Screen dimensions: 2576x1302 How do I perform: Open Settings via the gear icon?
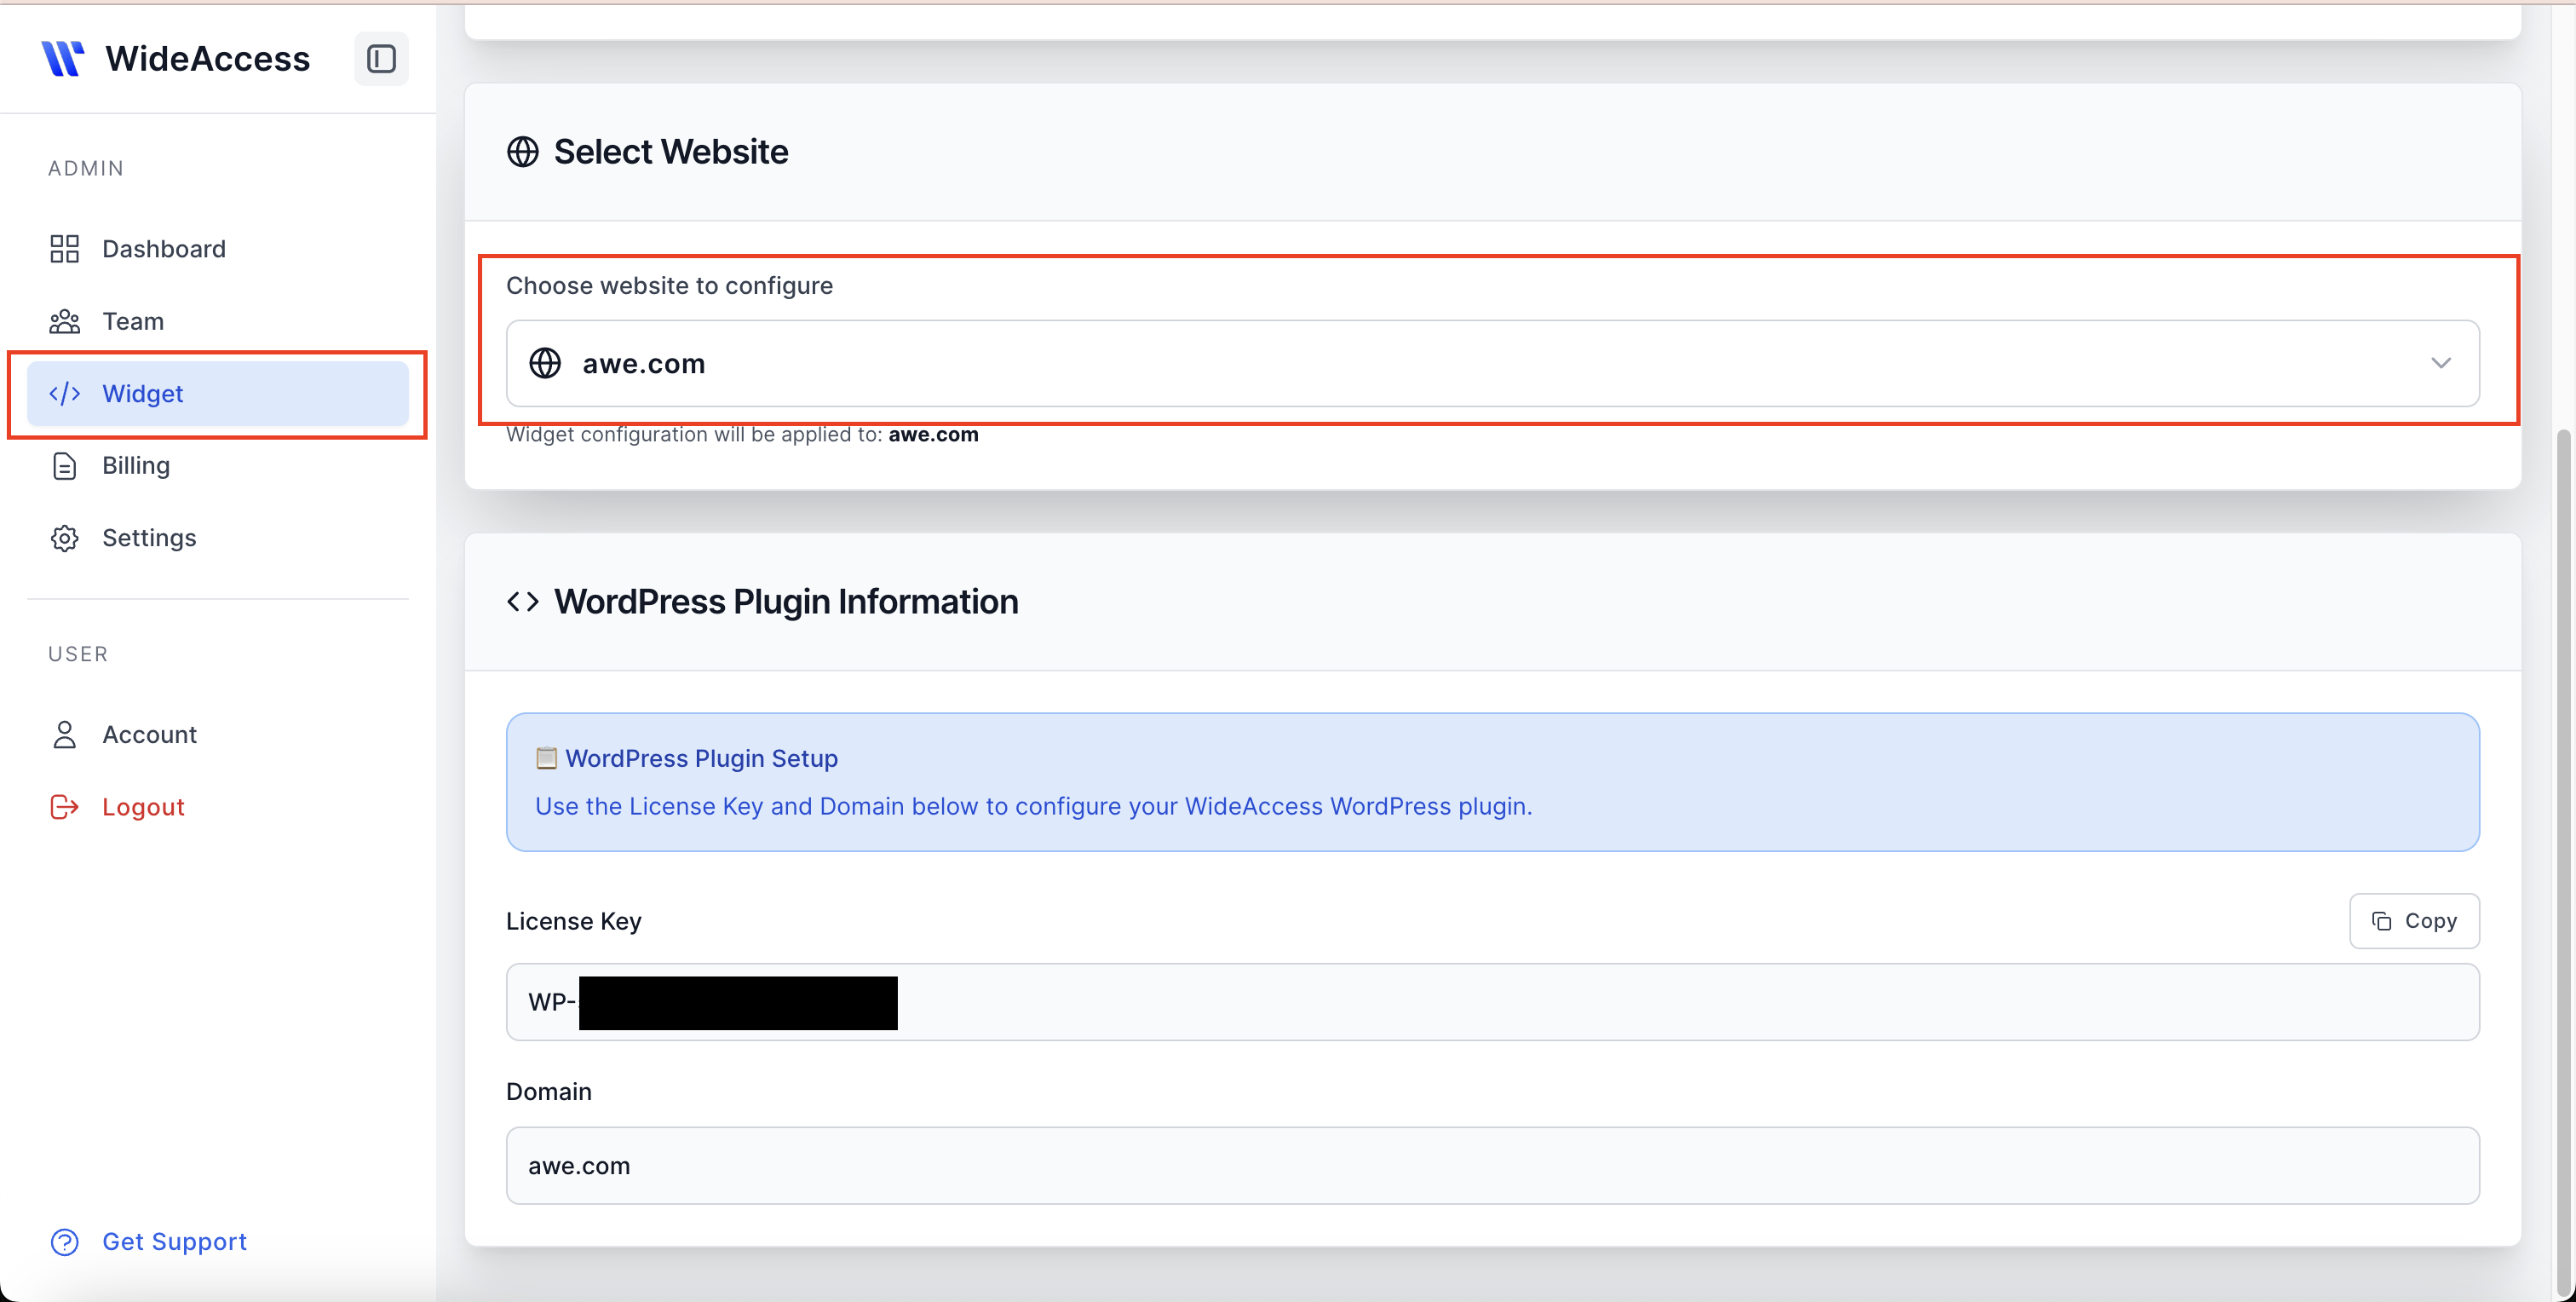tap(64, 537)
